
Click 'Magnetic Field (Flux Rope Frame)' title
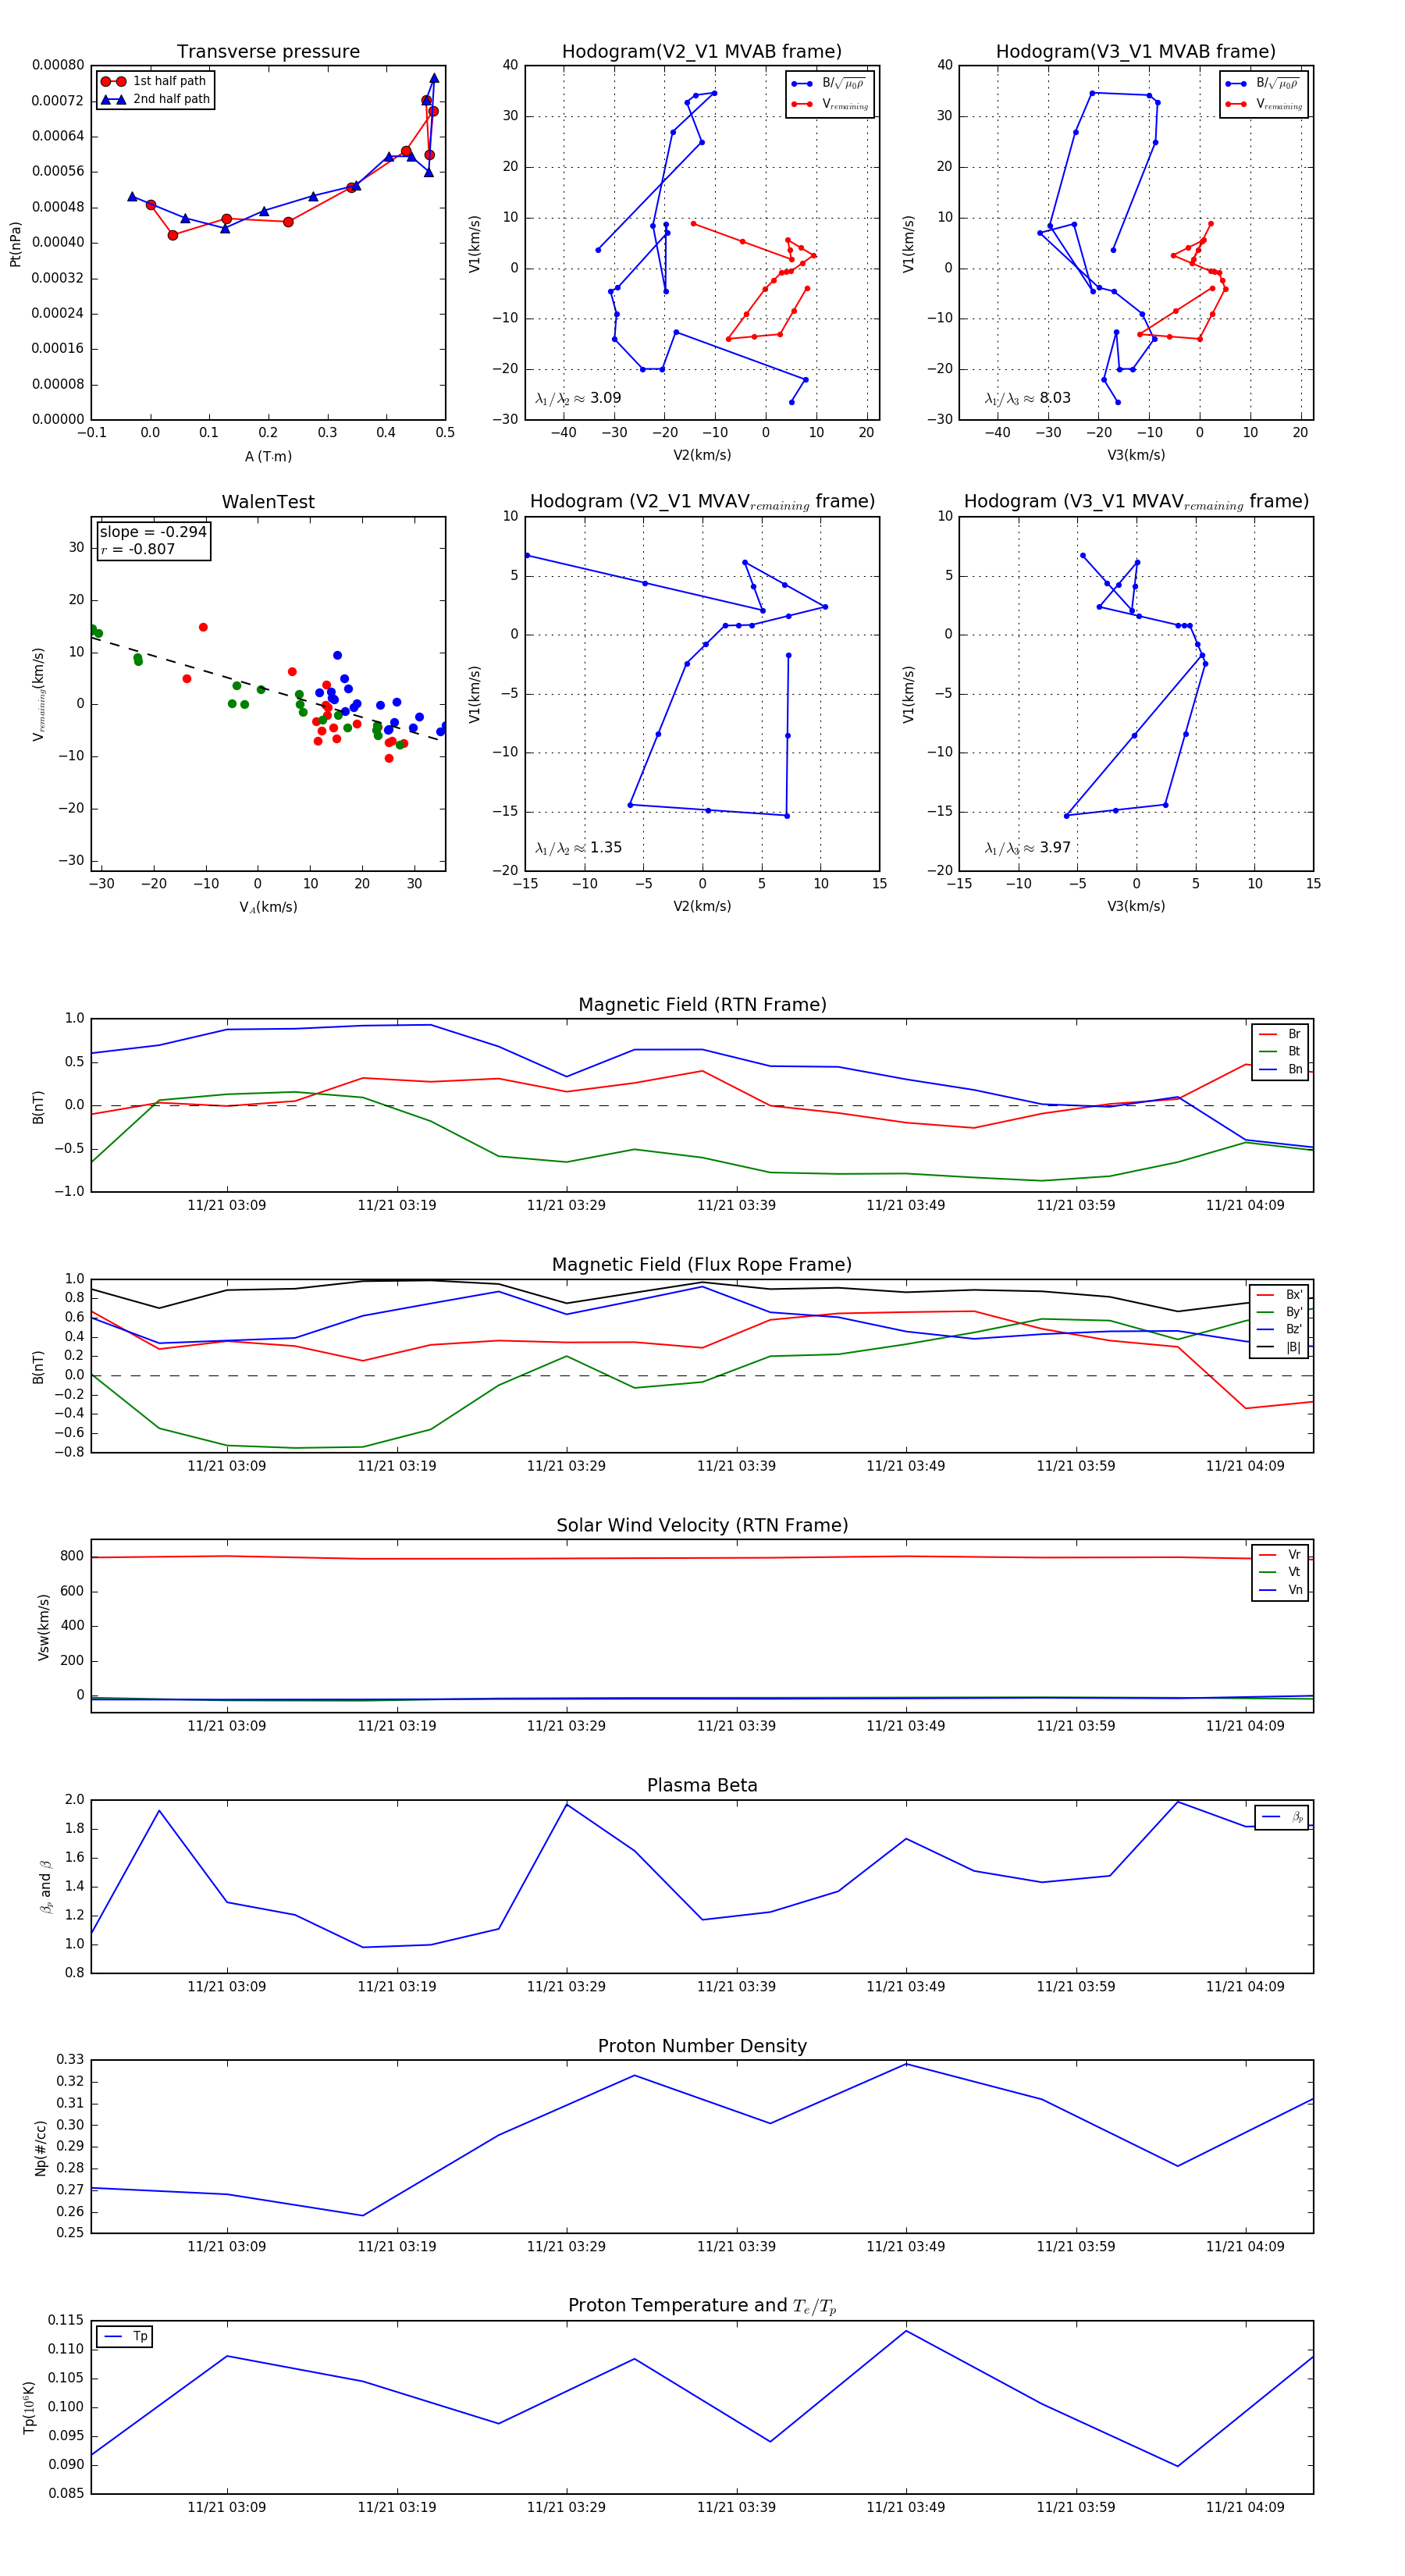point(702,1265)
